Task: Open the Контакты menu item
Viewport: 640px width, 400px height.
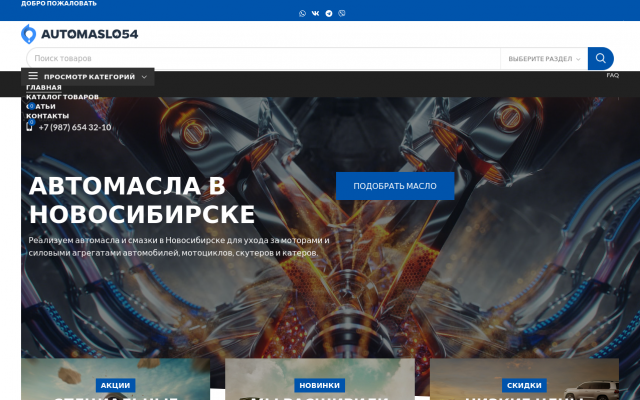Action: point(47,116)
